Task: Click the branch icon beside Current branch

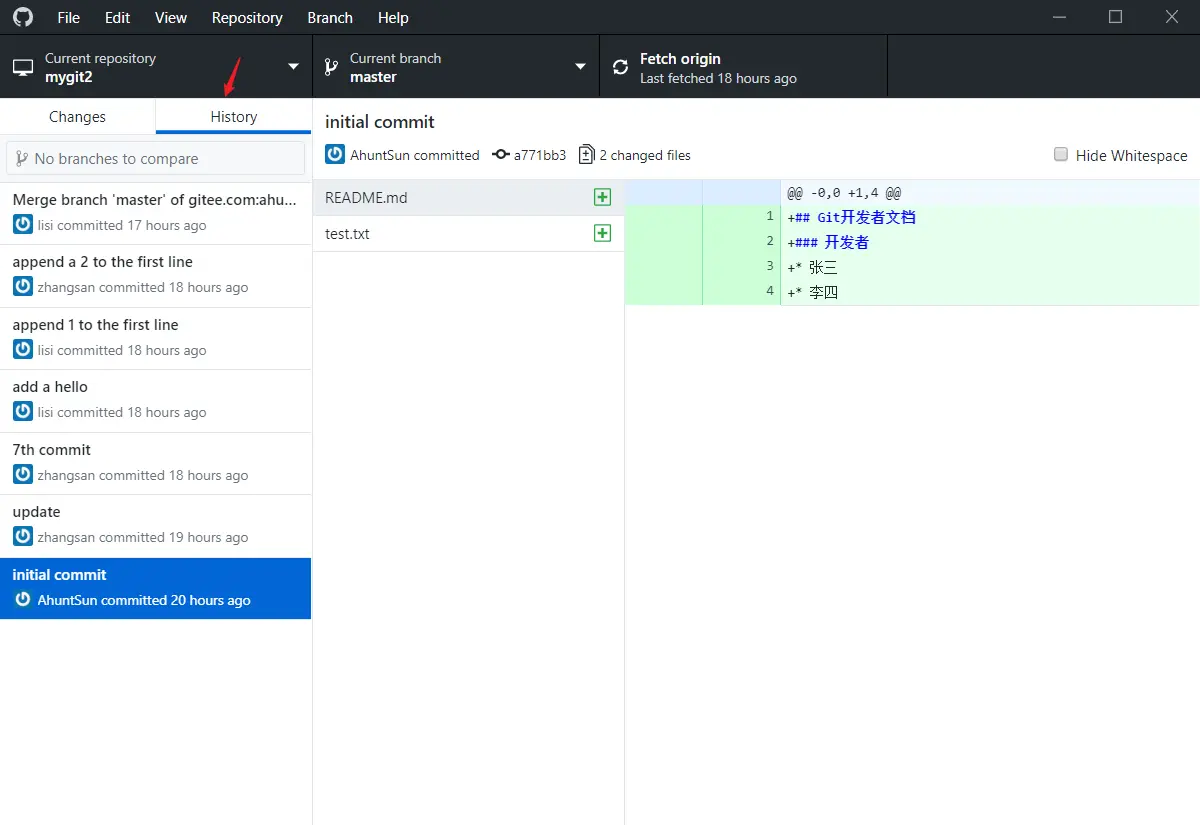Action: pyautogui.click(x=330, y=67)
